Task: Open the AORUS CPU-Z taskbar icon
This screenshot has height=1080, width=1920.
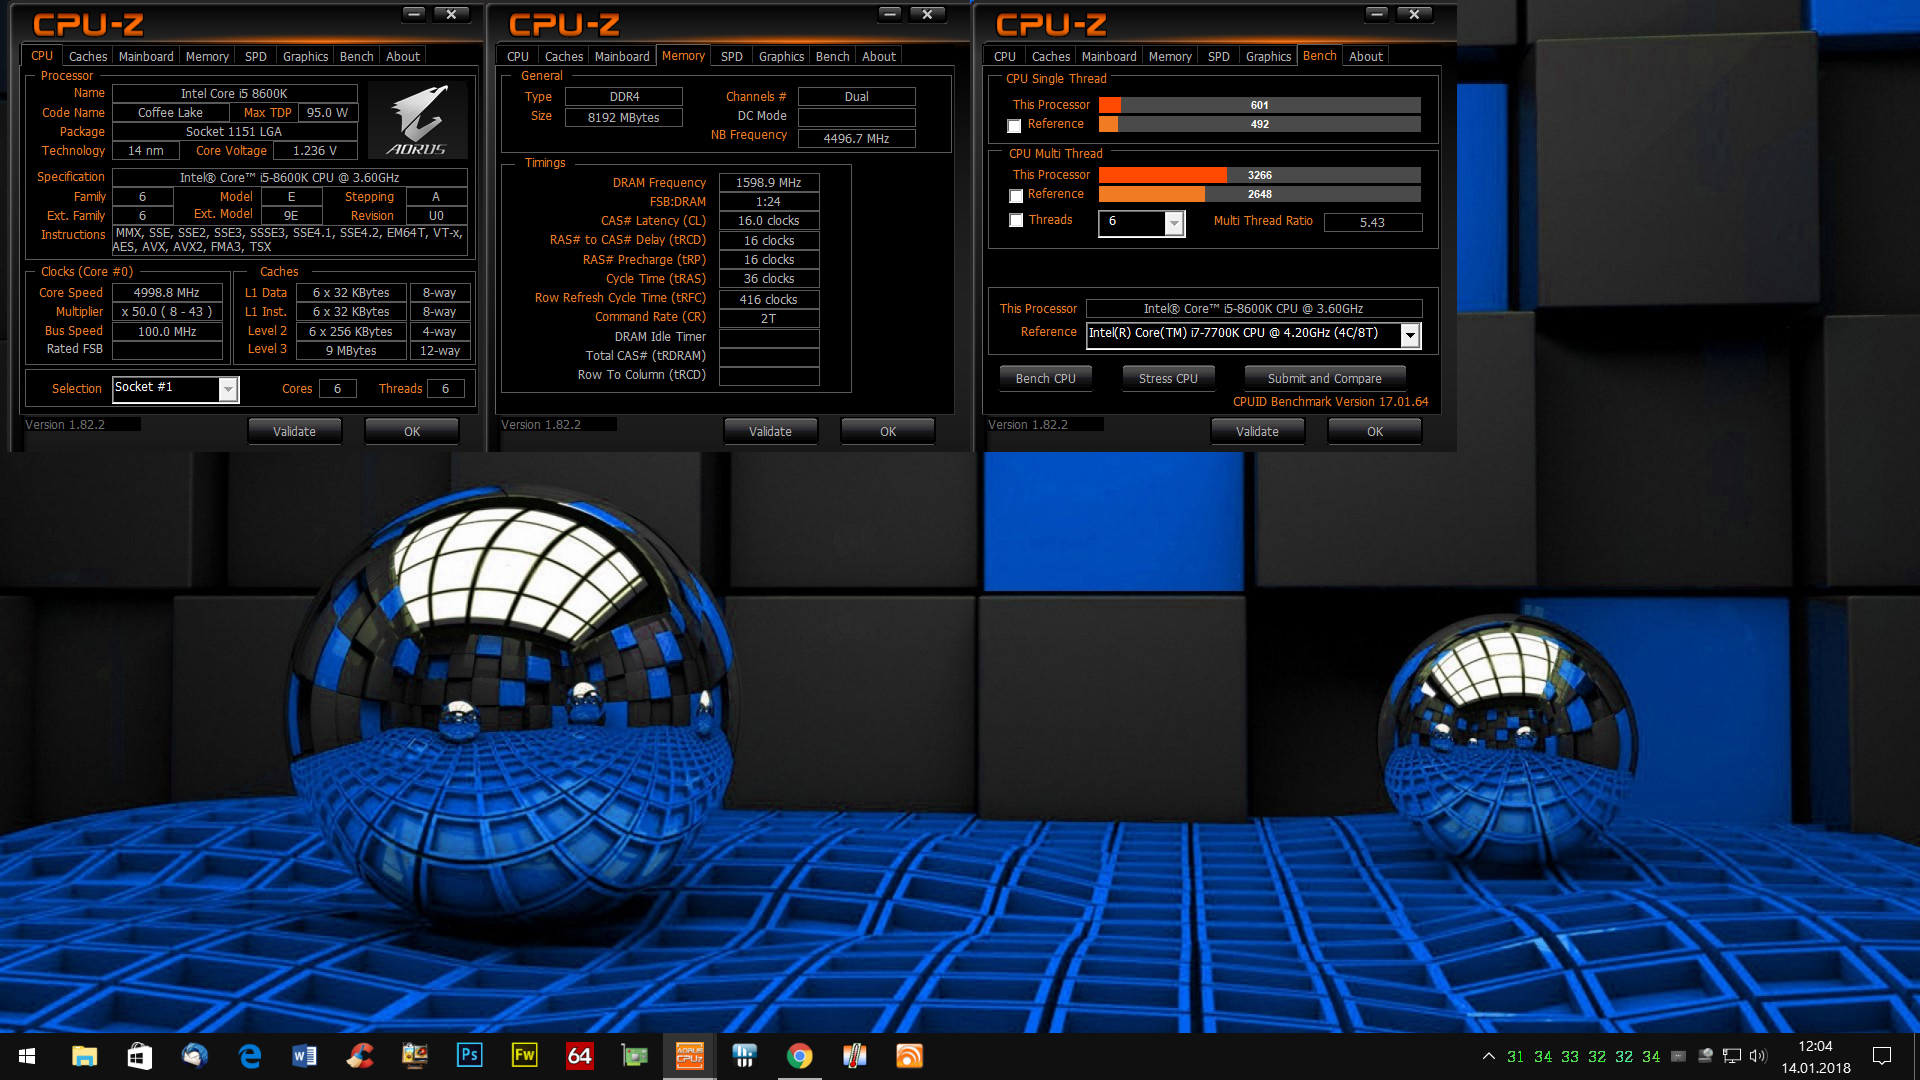Action: coord(689,1056)
